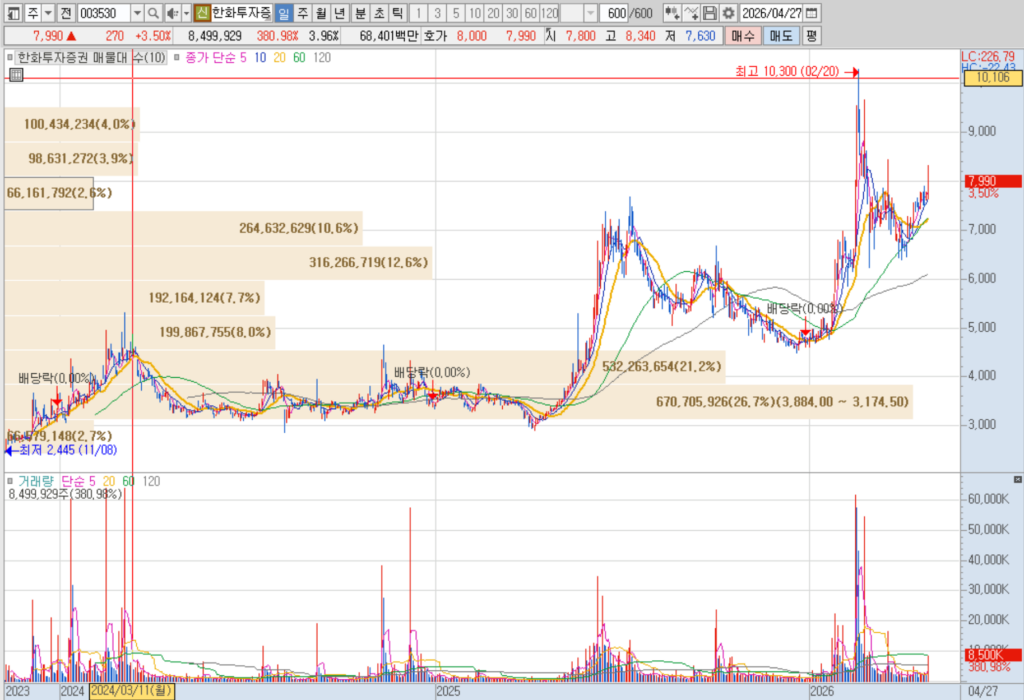
Task: Select minute (분) chart period
Action: 360,13
